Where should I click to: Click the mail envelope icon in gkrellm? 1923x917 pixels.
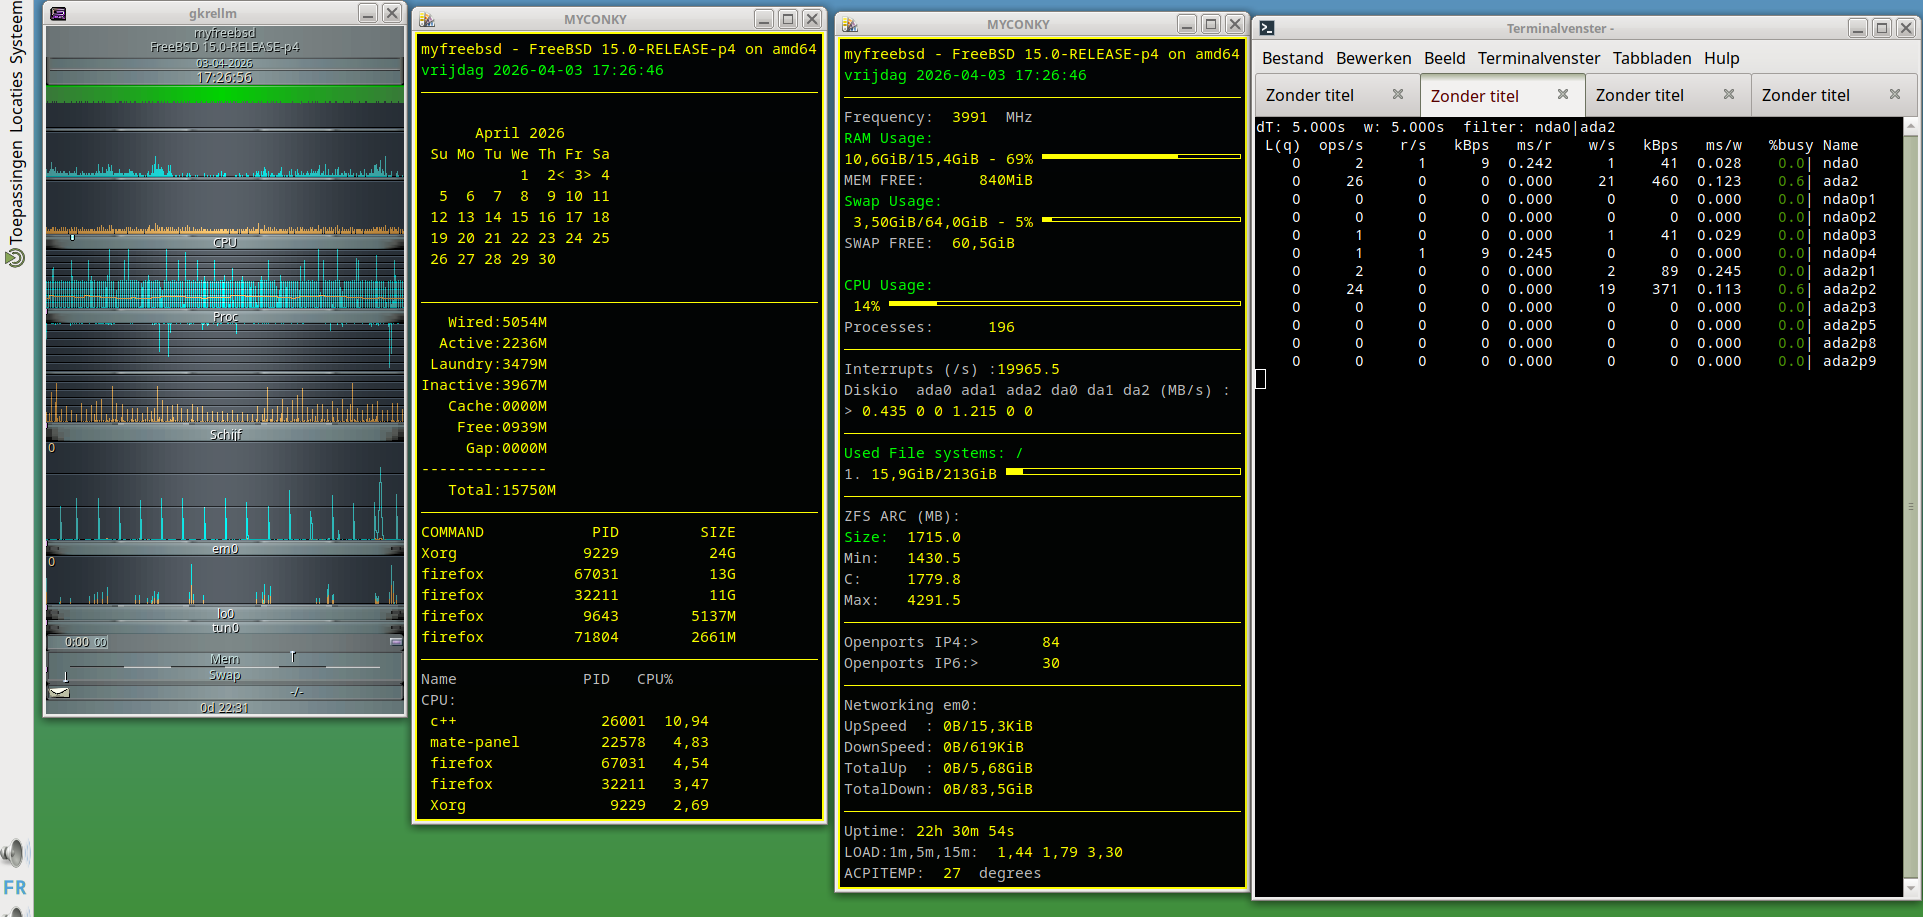[x=59, y=692]
